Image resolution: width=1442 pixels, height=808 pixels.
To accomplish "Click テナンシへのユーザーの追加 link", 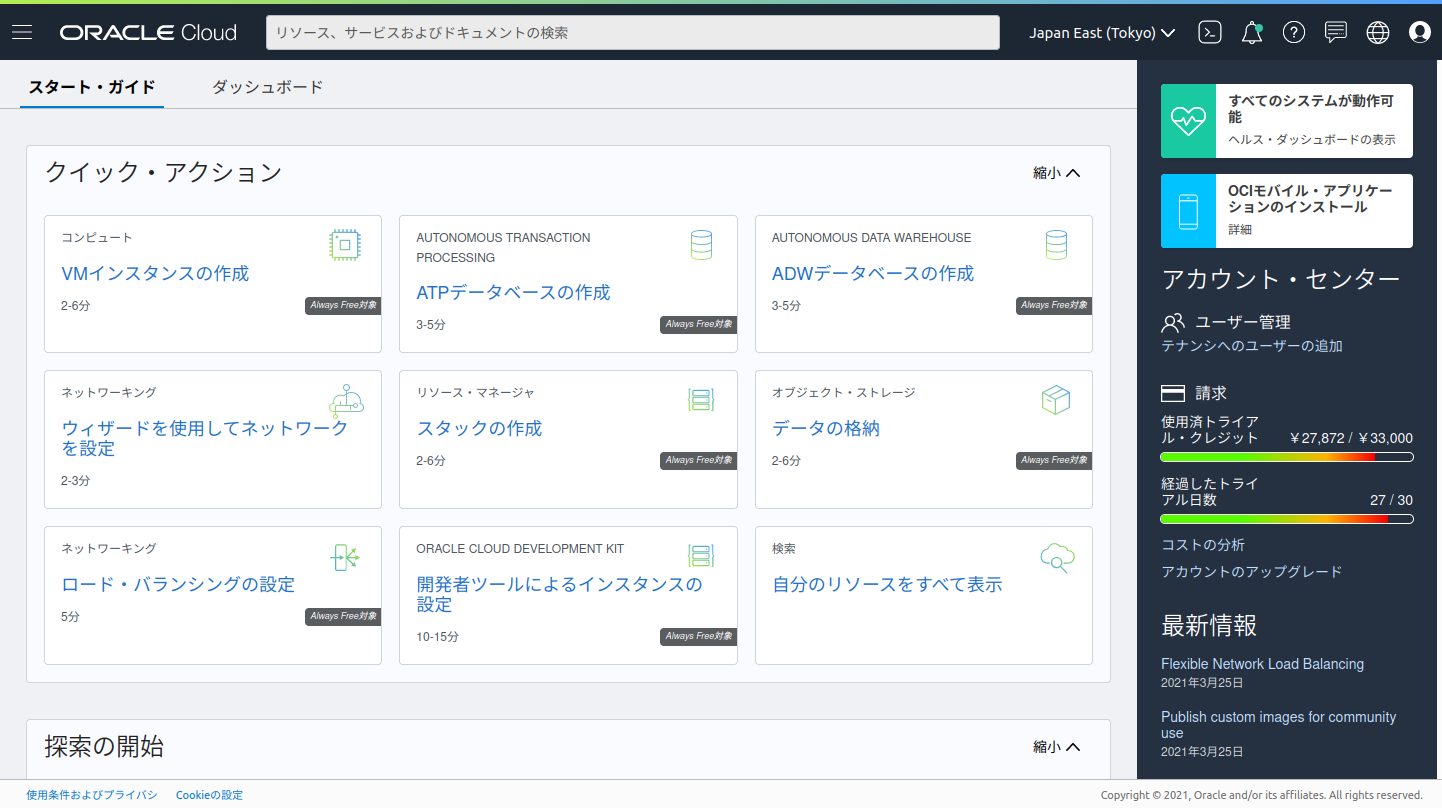I will 1252,346.
